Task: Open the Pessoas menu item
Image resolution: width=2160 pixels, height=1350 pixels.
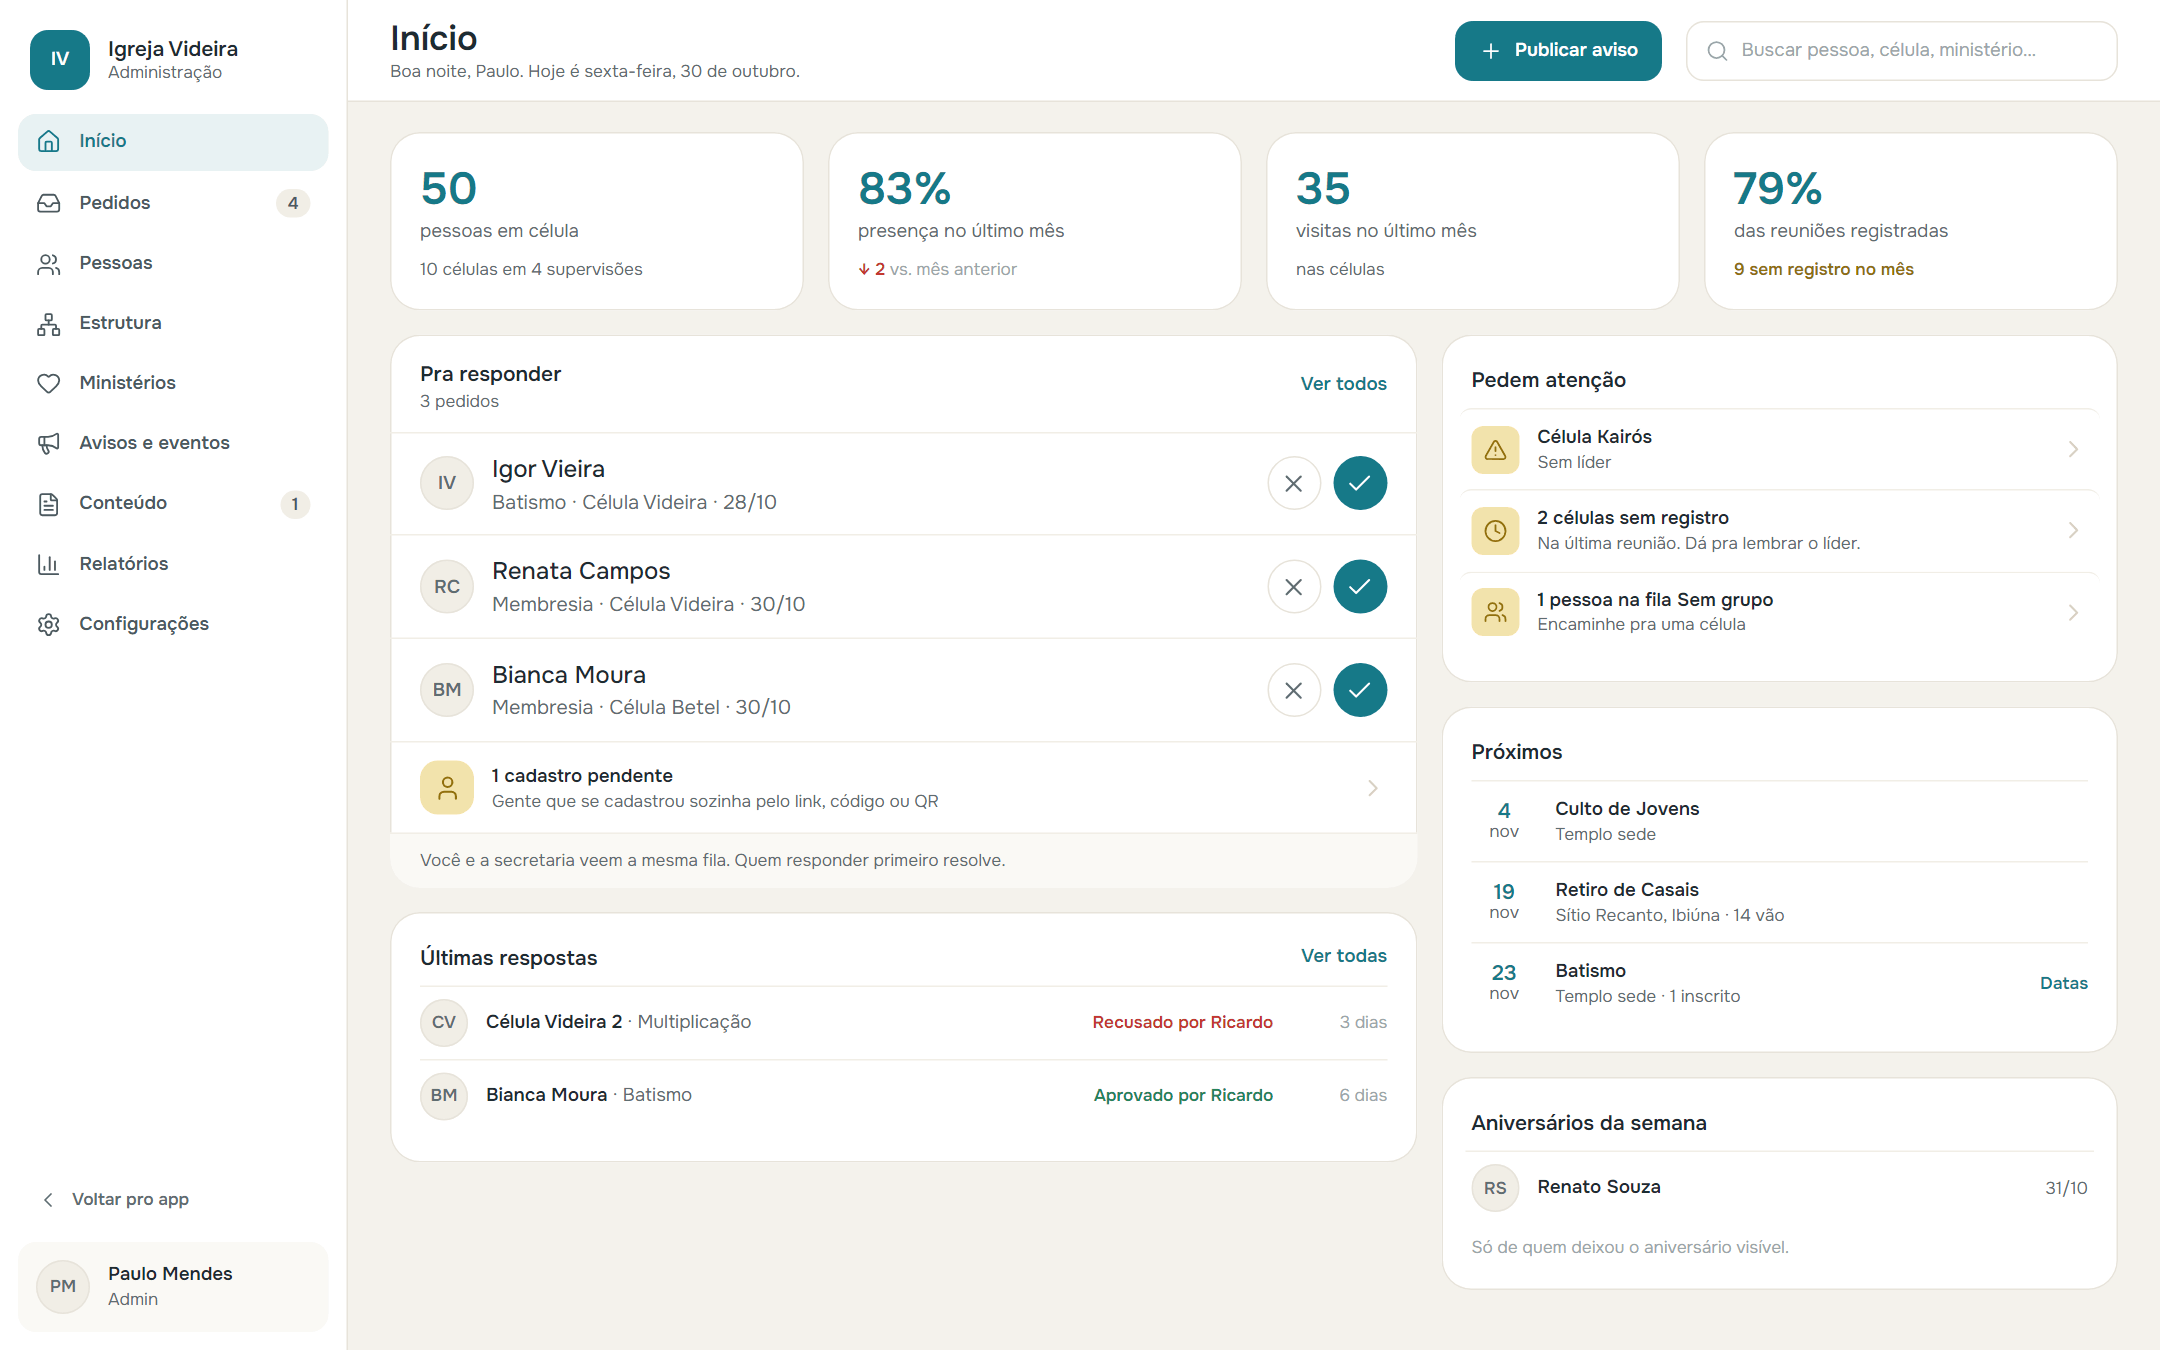Action: pyautogui.click(x=173, y=263)
